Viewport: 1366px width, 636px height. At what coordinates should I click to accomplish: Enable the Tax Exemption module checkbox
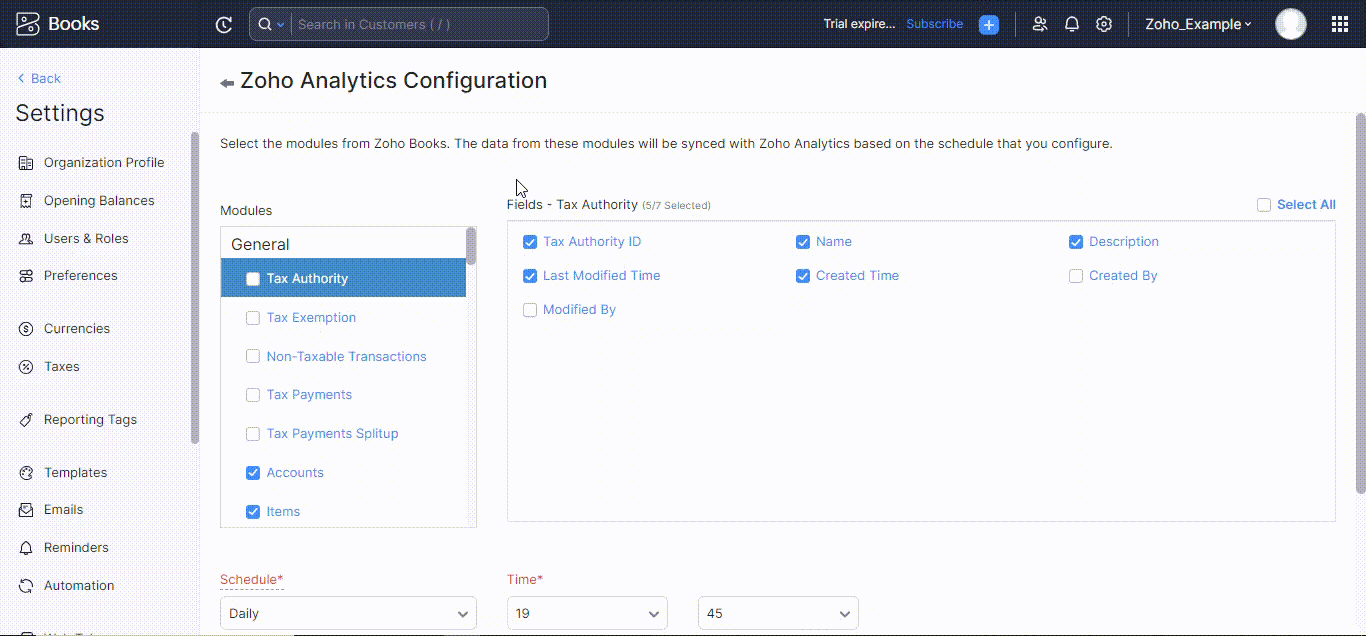[252, 317]
